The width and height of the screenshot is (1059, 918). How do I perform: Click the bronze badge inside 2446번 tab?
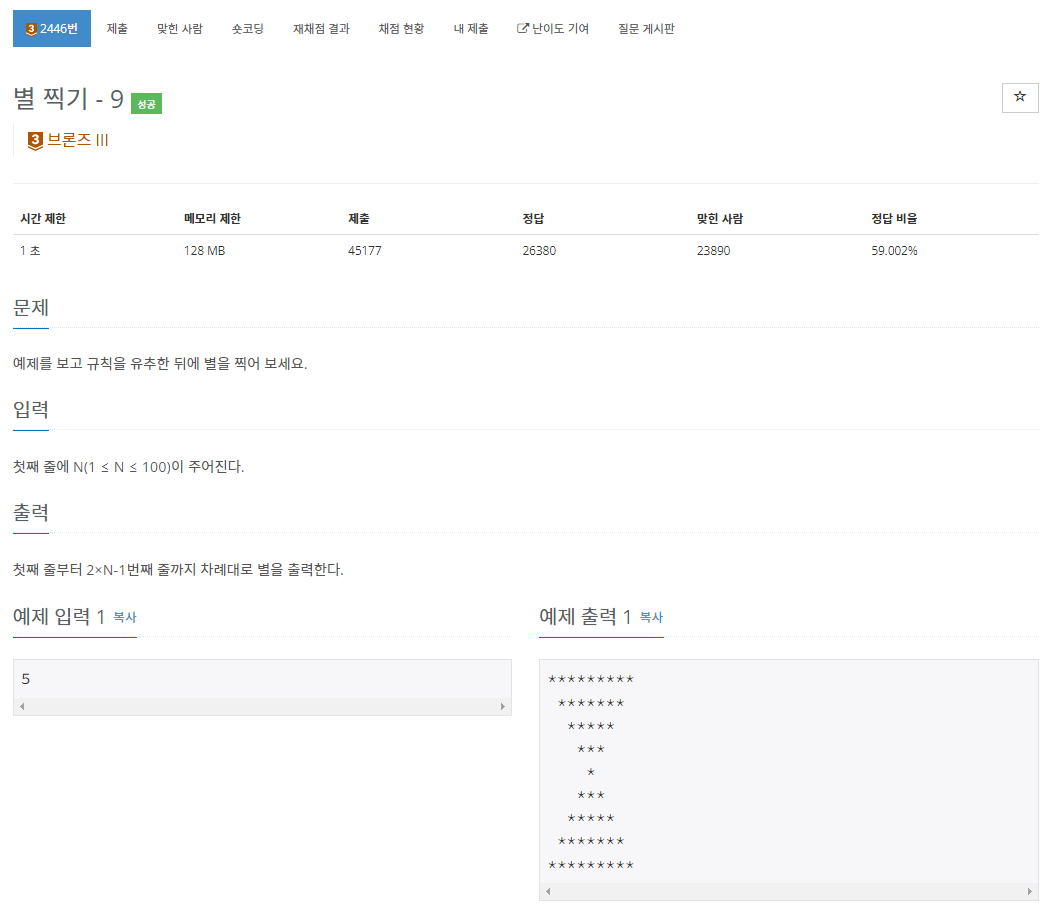(31, 29)
